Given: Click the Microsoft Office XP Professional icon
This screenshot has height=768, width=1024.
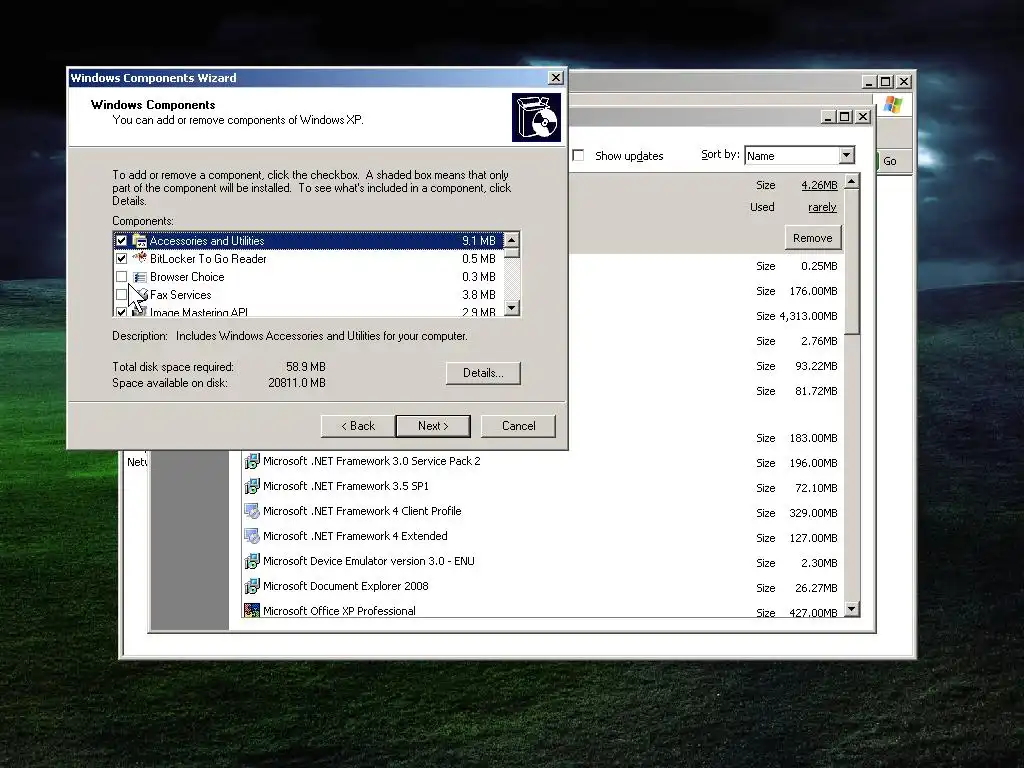Looking at the screenshot, I should tap(251, 611).
